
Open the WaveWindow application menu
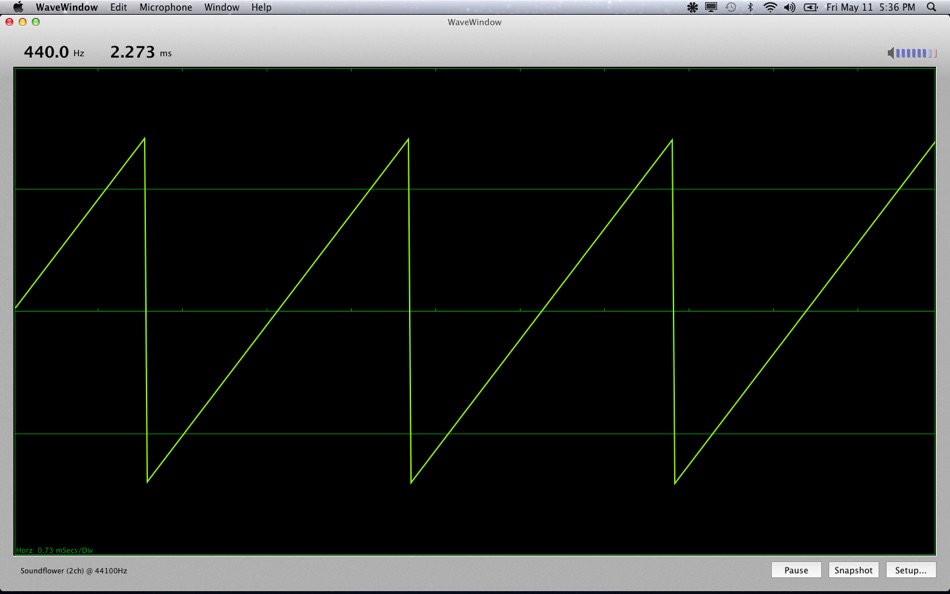[x=67, y=7]
